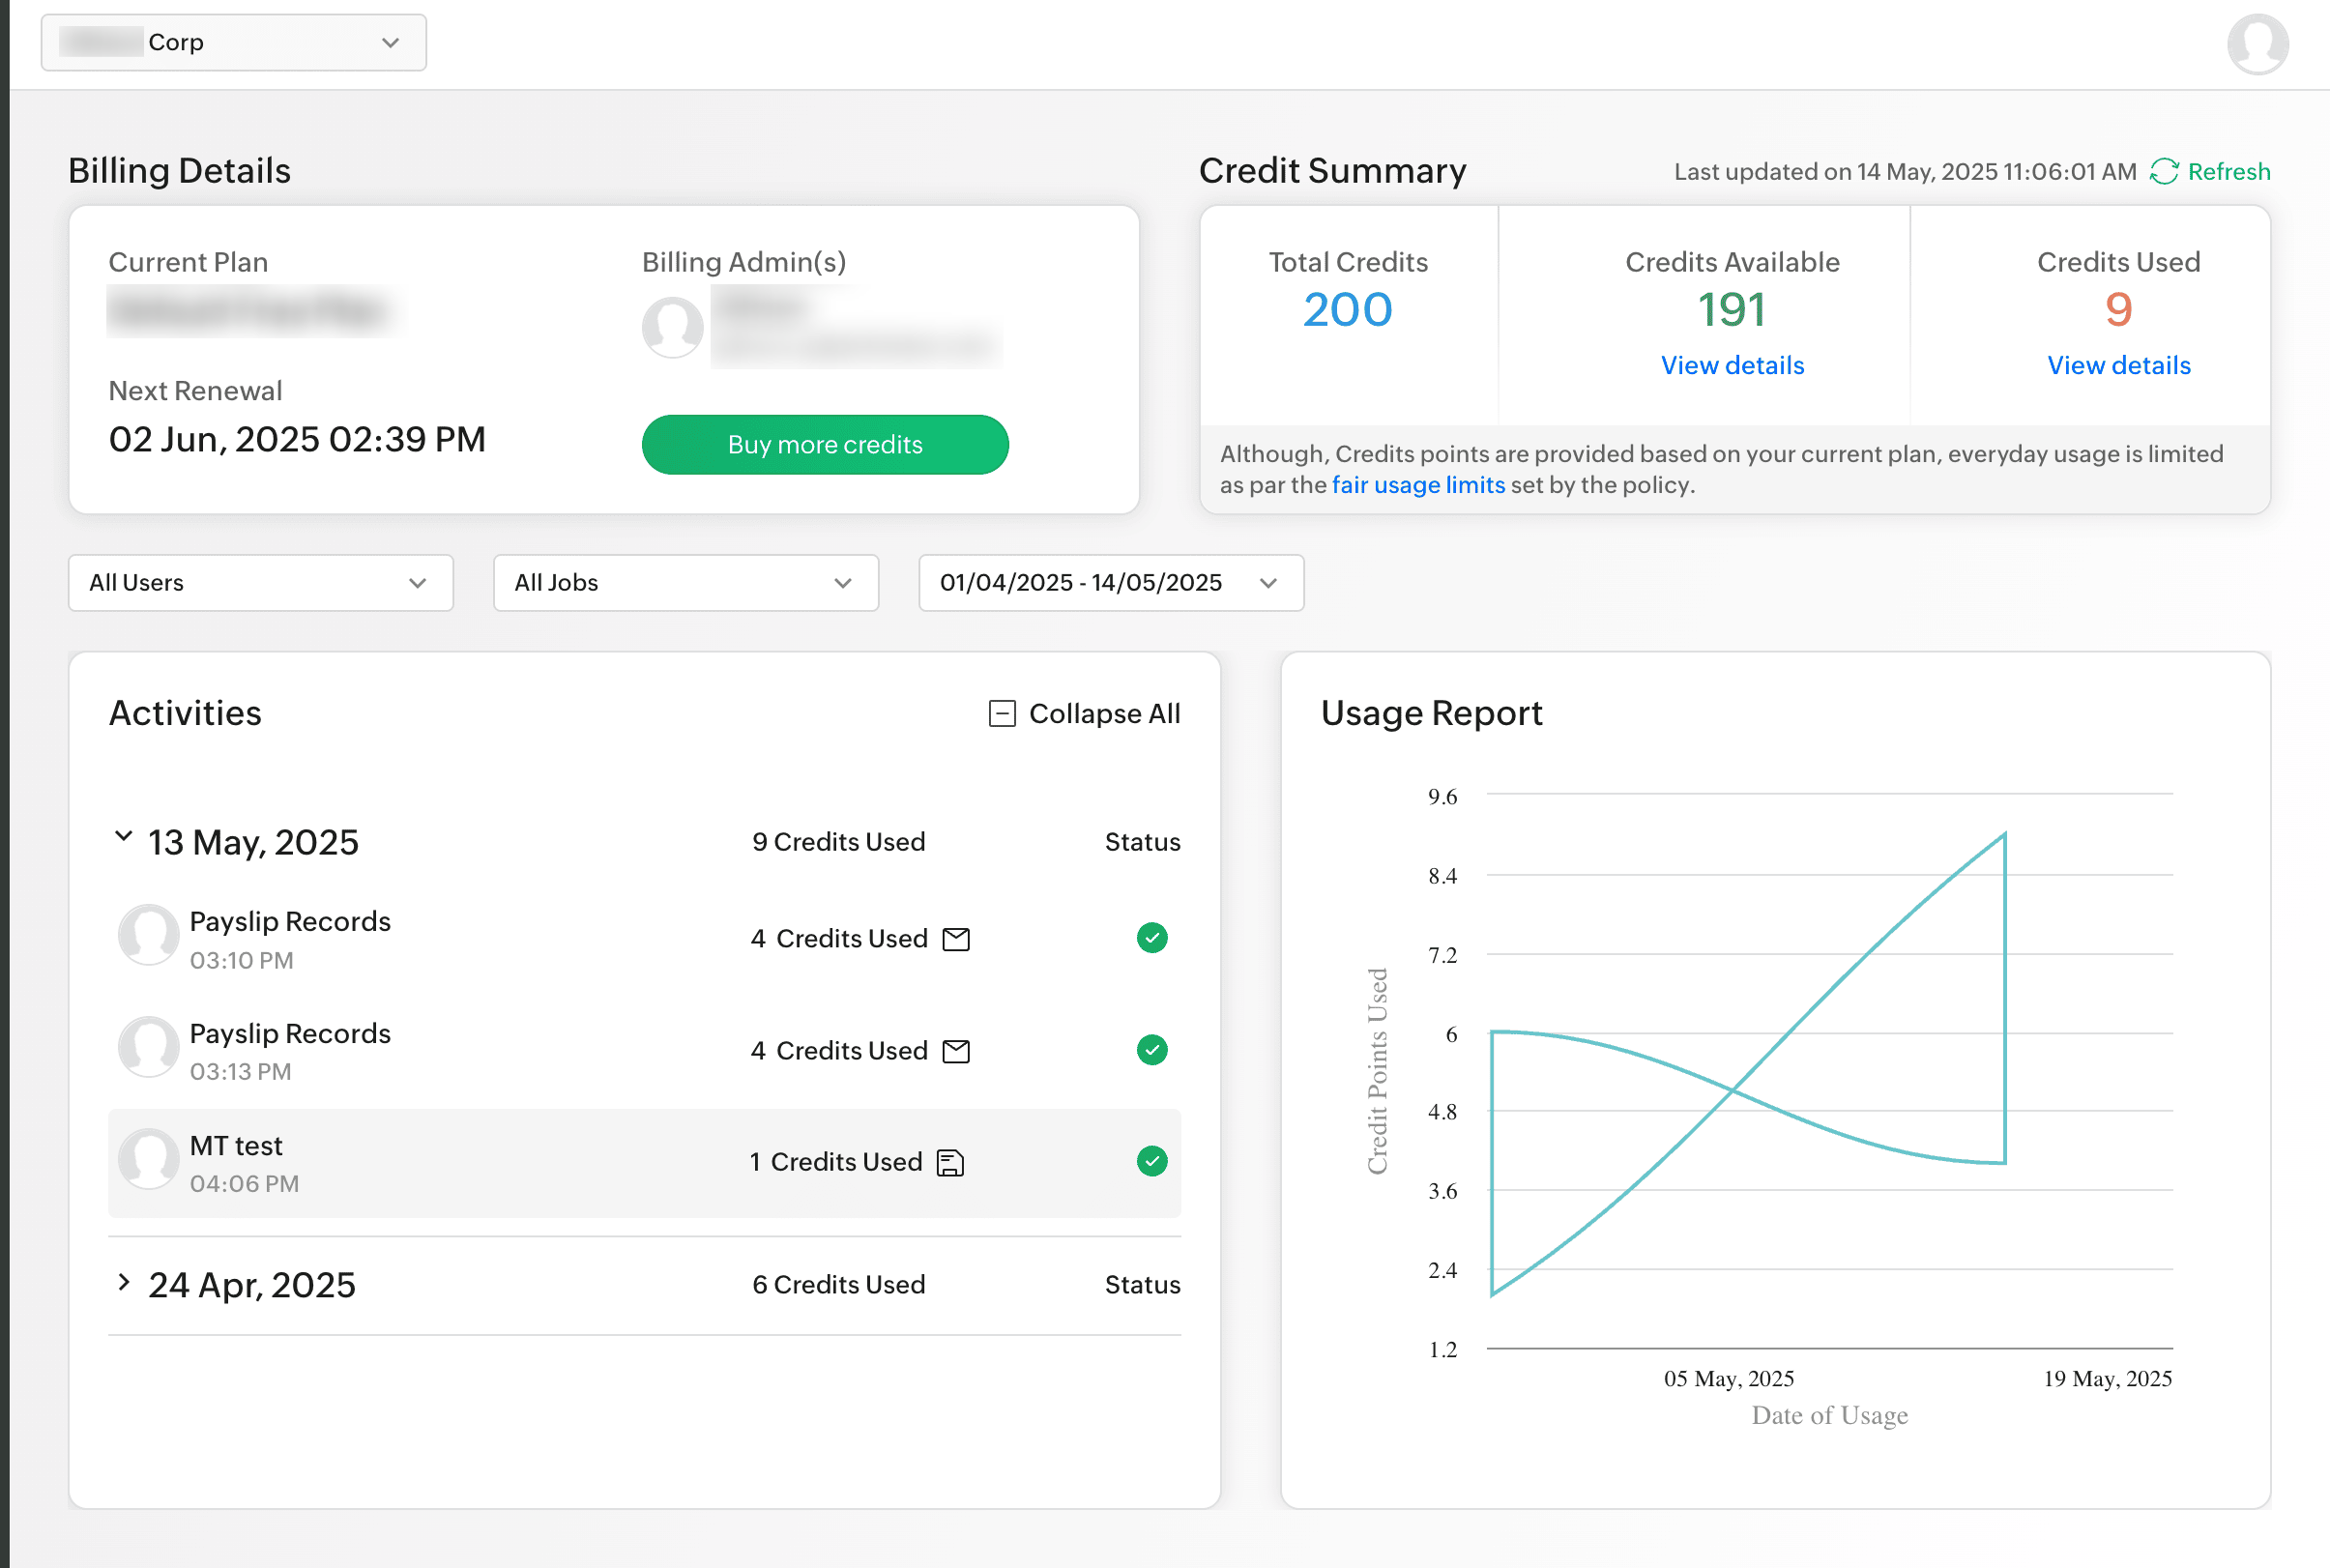Screen dimensions: 2330x1568
Task: Click envelope icon on 03:13 PM Payslip Records
Action: 956,1051
